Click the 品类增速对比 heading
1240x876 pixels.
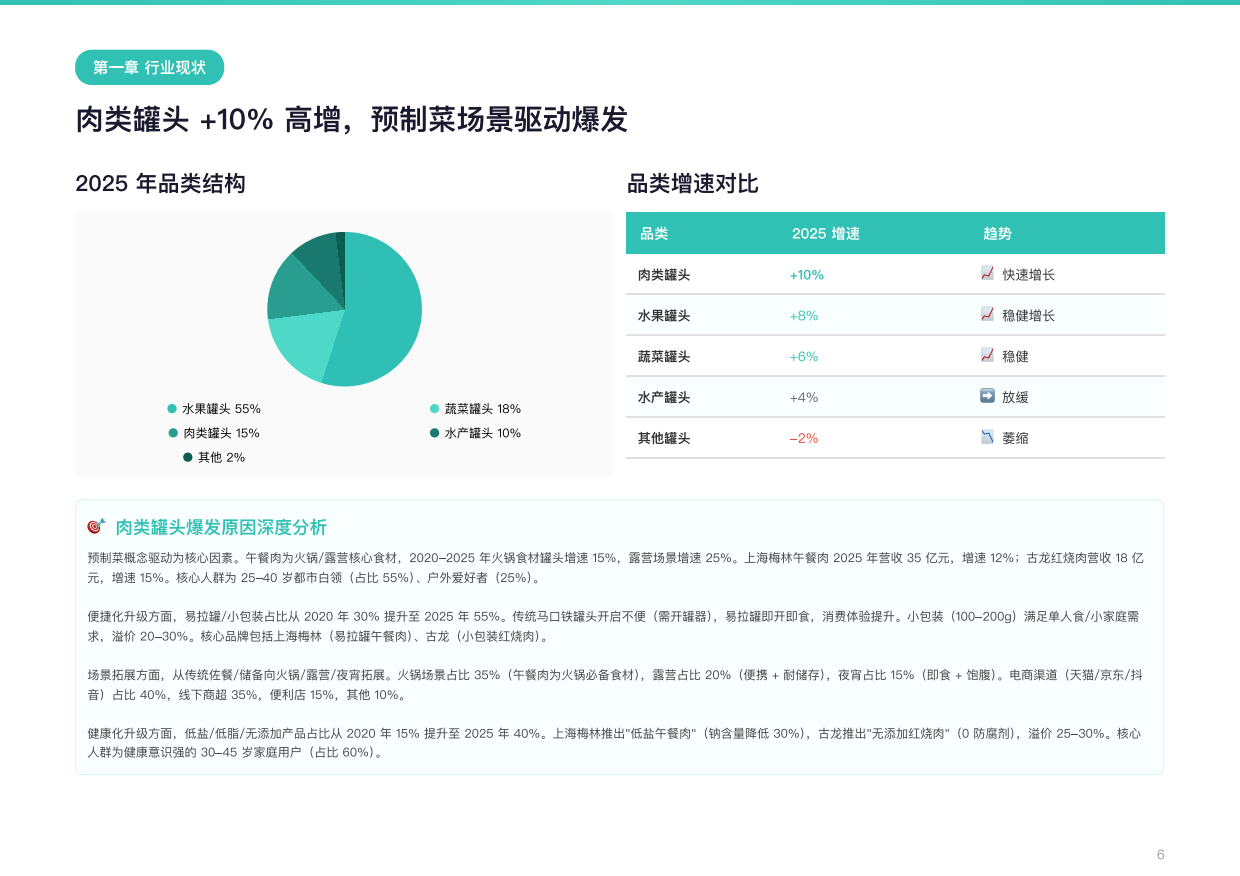pos(692,184)
